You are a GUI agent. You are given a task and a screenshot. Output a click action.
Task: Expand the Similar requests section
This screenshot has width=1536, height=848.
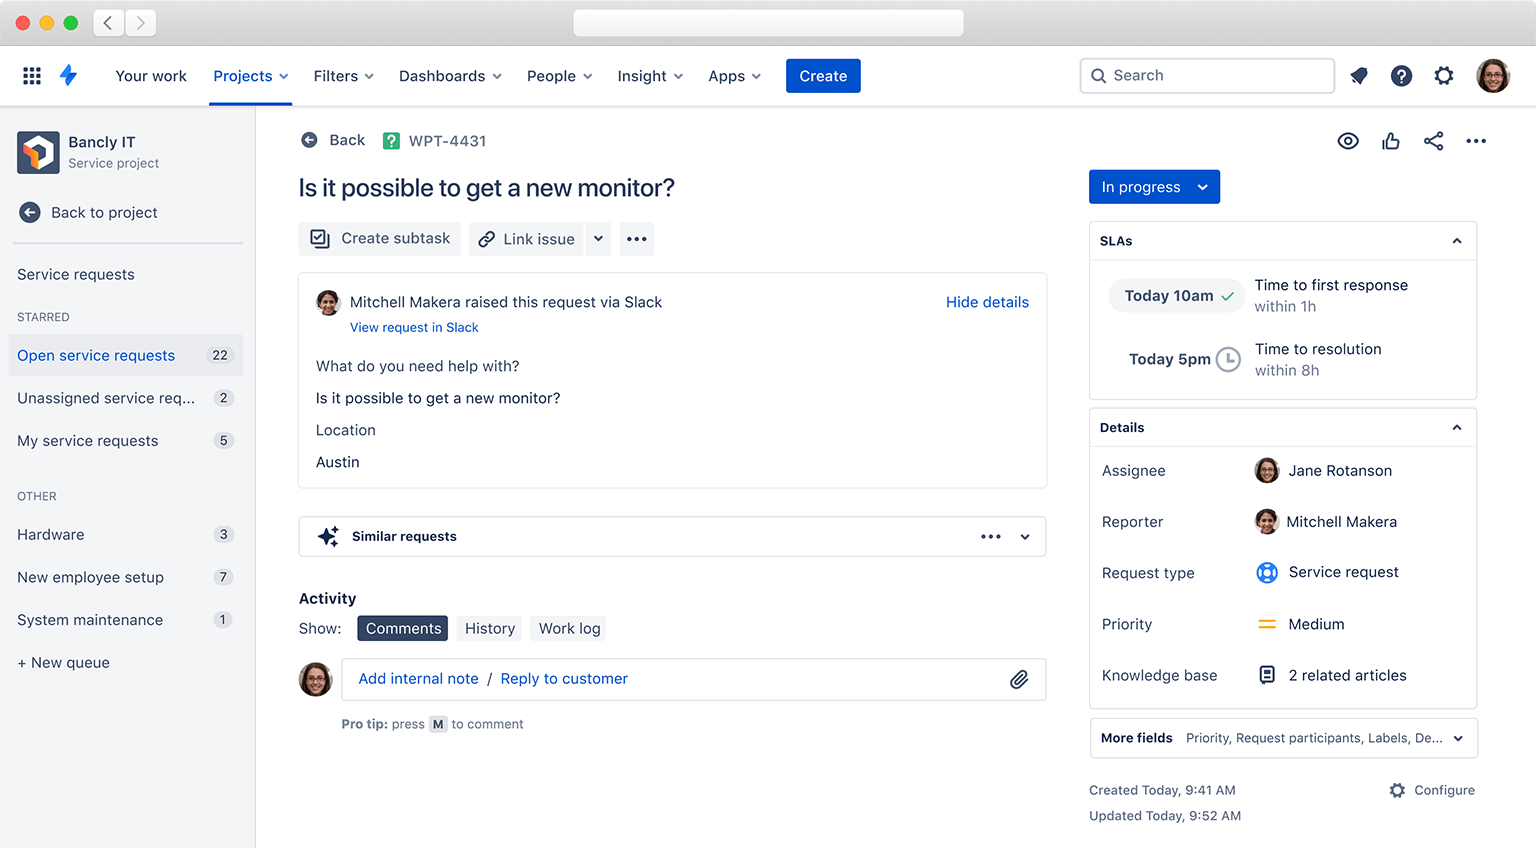tap(1024, 537)
